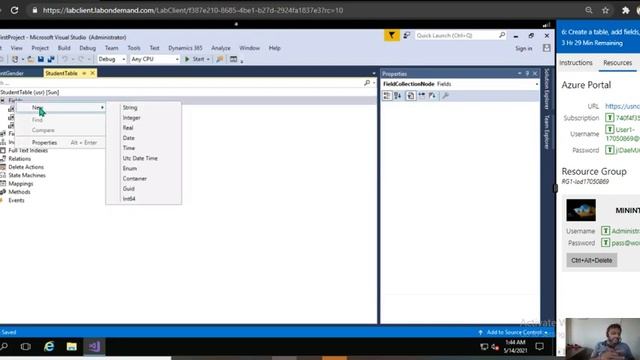Click the pin icon on StudentTable tab
Screen dimensions: 640x360
84,73
